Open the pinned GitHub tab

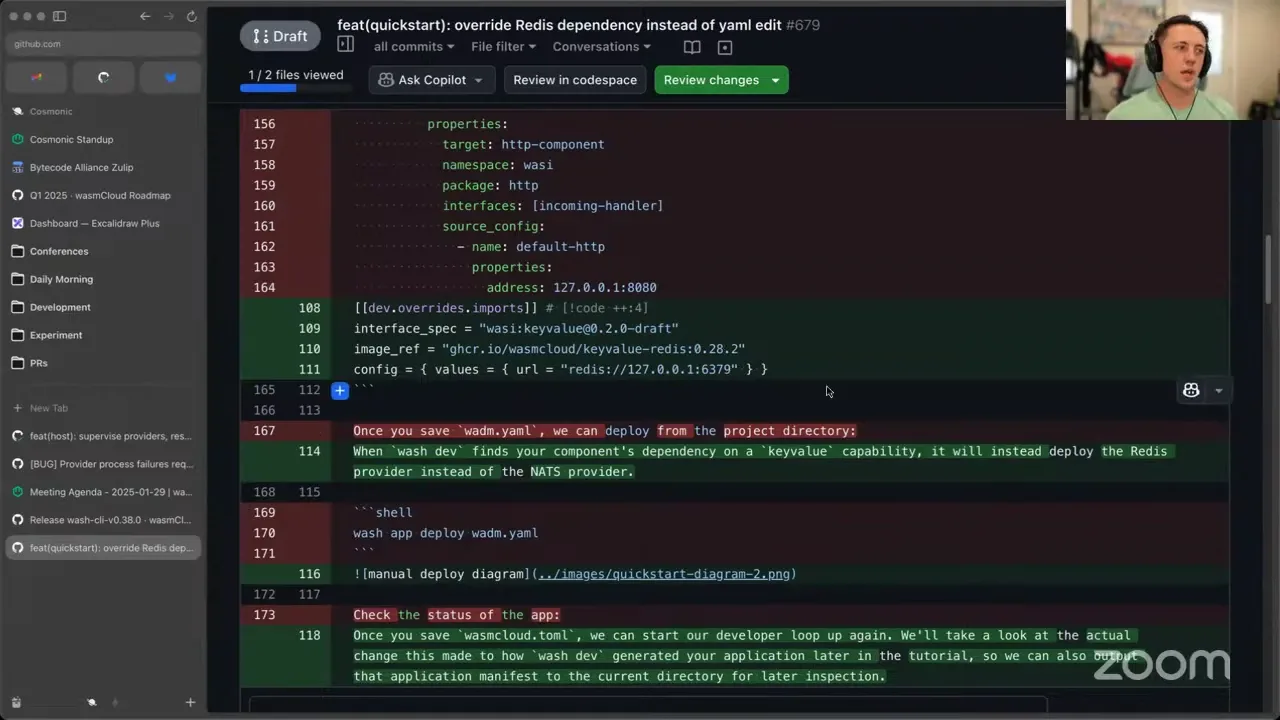[104, 77]
